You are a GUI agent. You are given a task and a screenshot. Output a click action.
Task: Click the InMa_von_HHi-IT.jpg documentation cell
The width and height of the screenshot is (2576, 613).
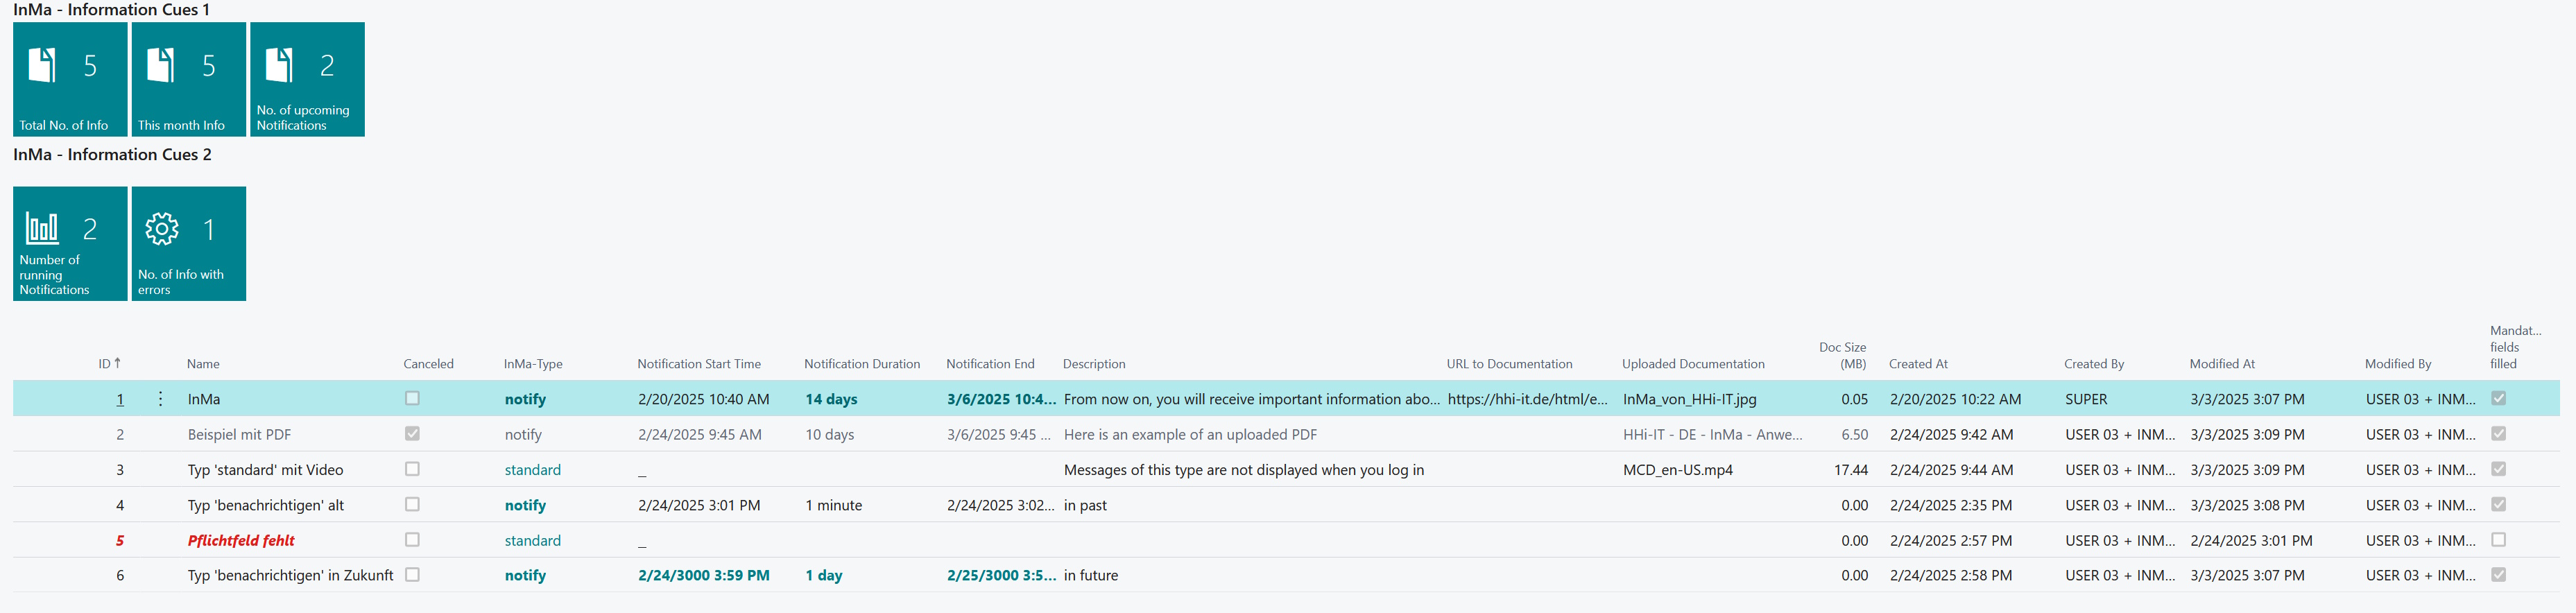1689,399
